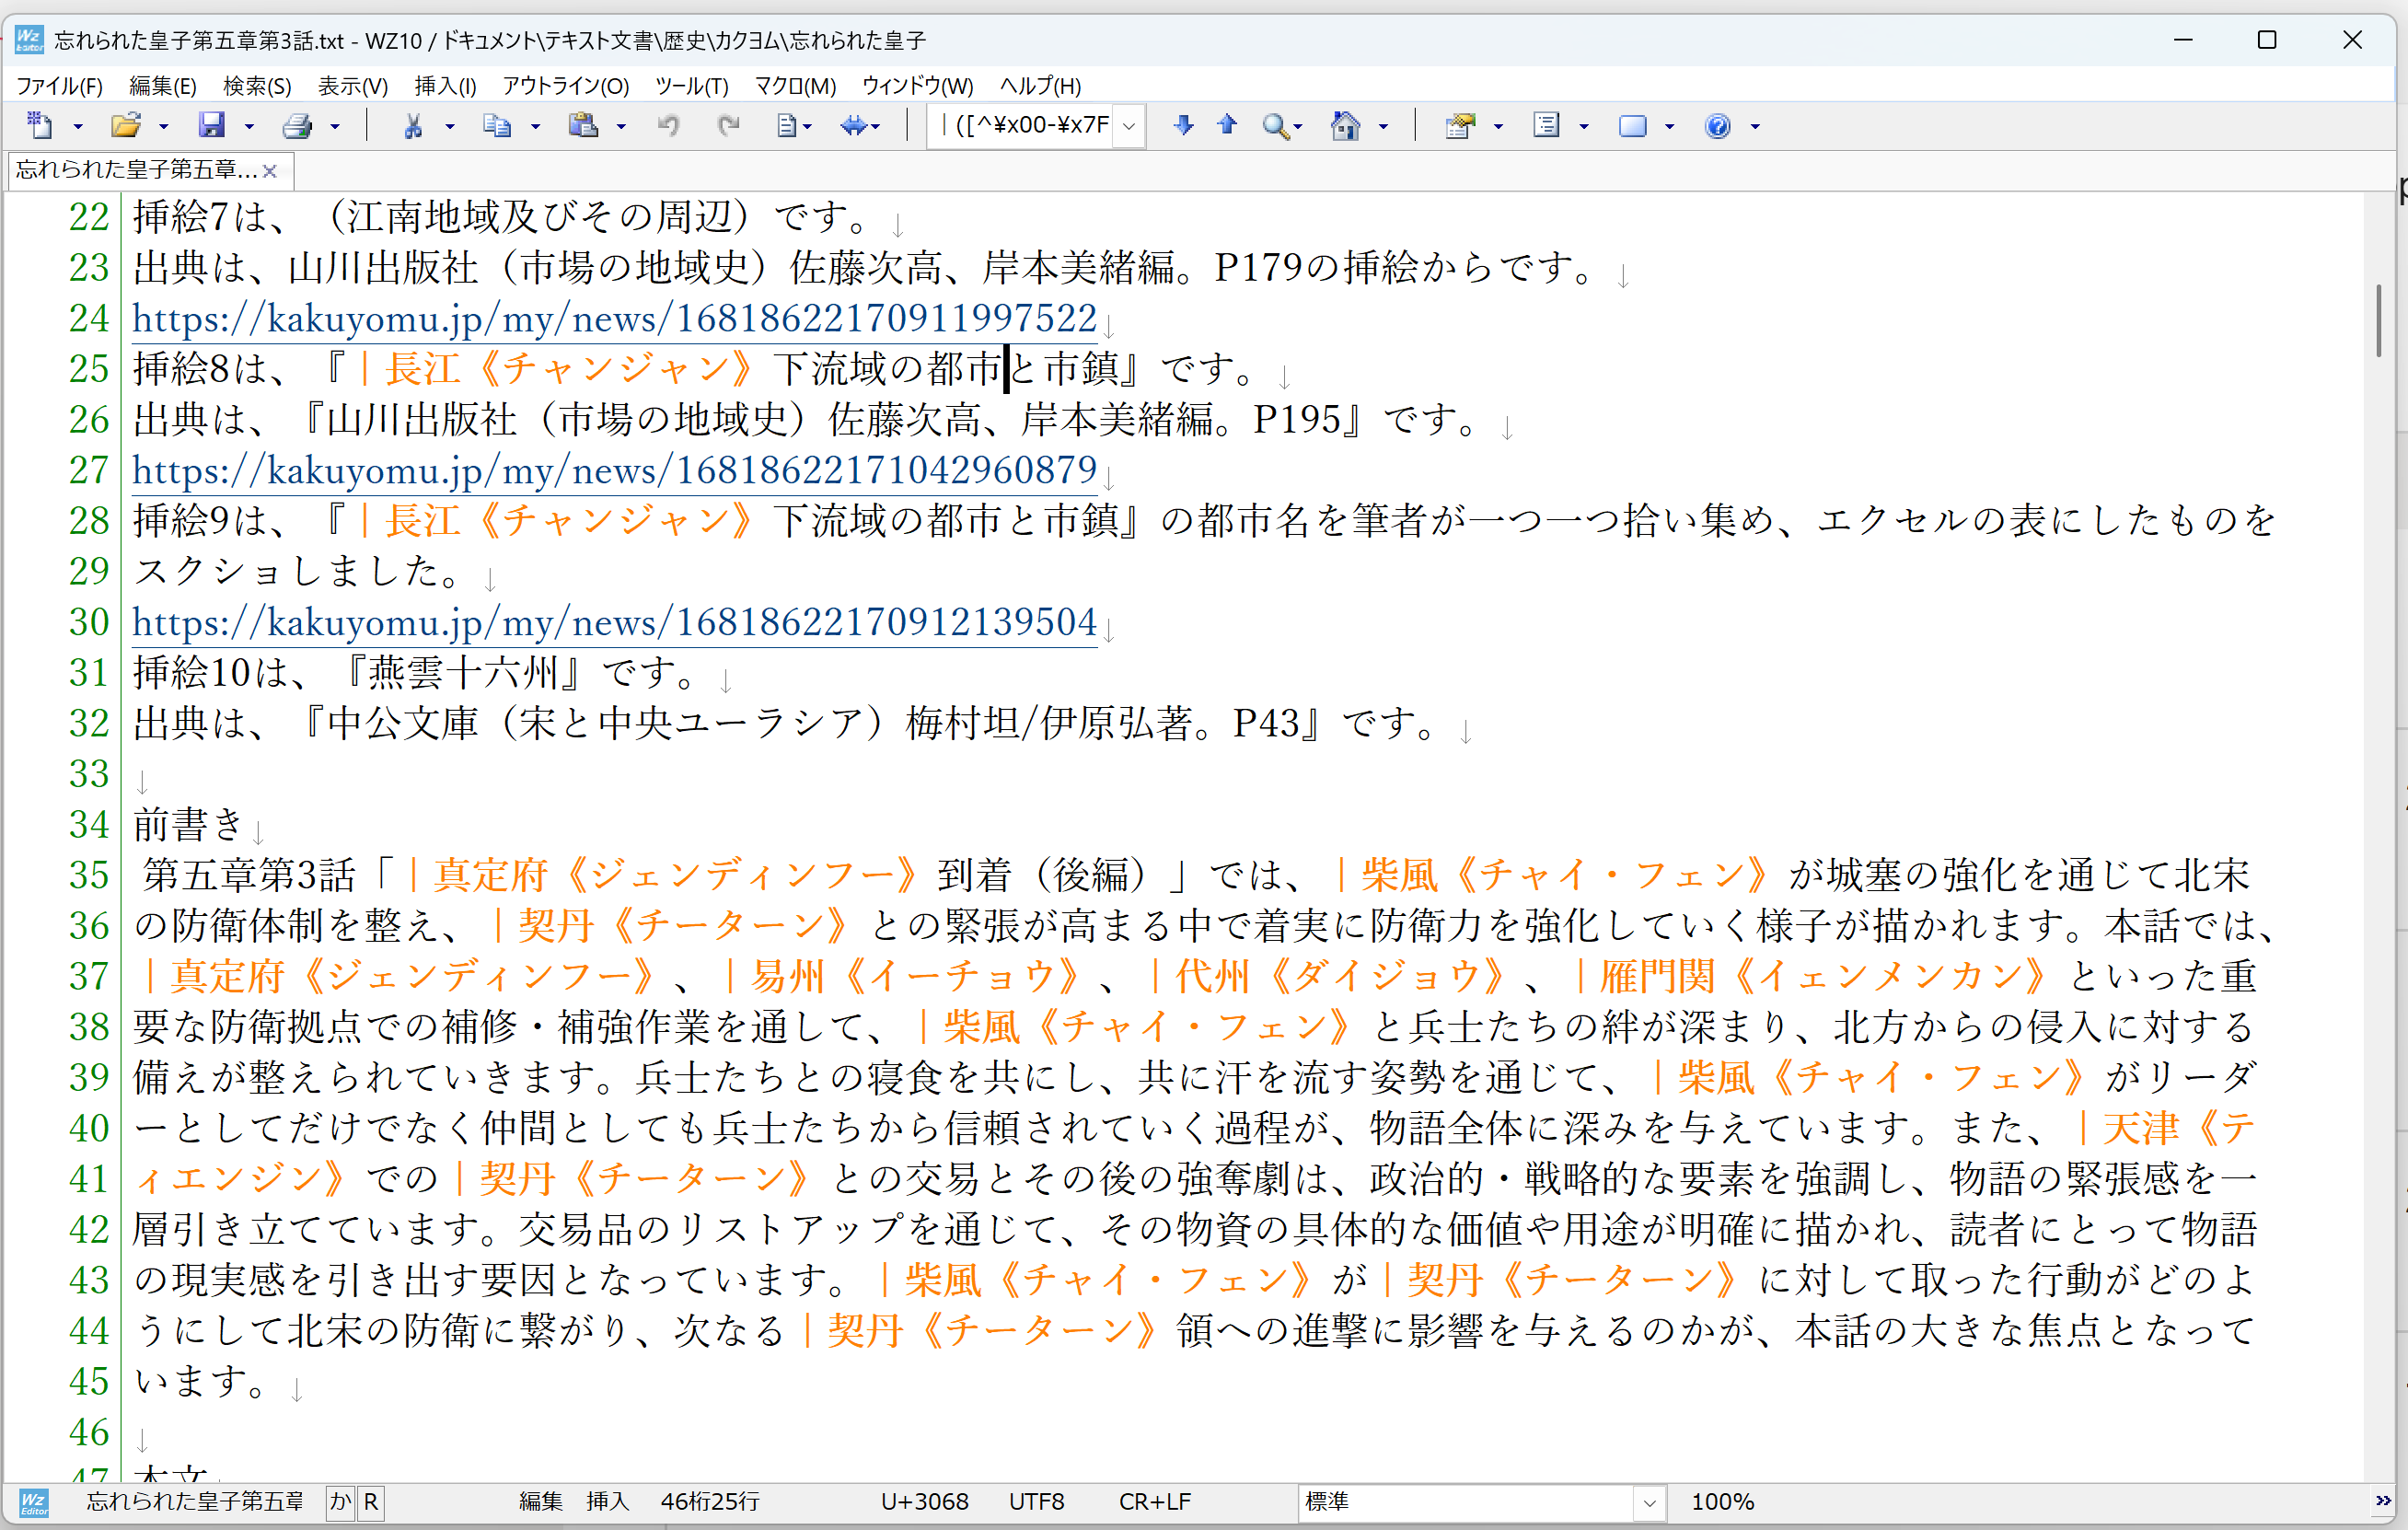The height and width of the screenshot is (1530, 2408).
Task: Click the Paste clipboard icon
Action: coord(582,125)
